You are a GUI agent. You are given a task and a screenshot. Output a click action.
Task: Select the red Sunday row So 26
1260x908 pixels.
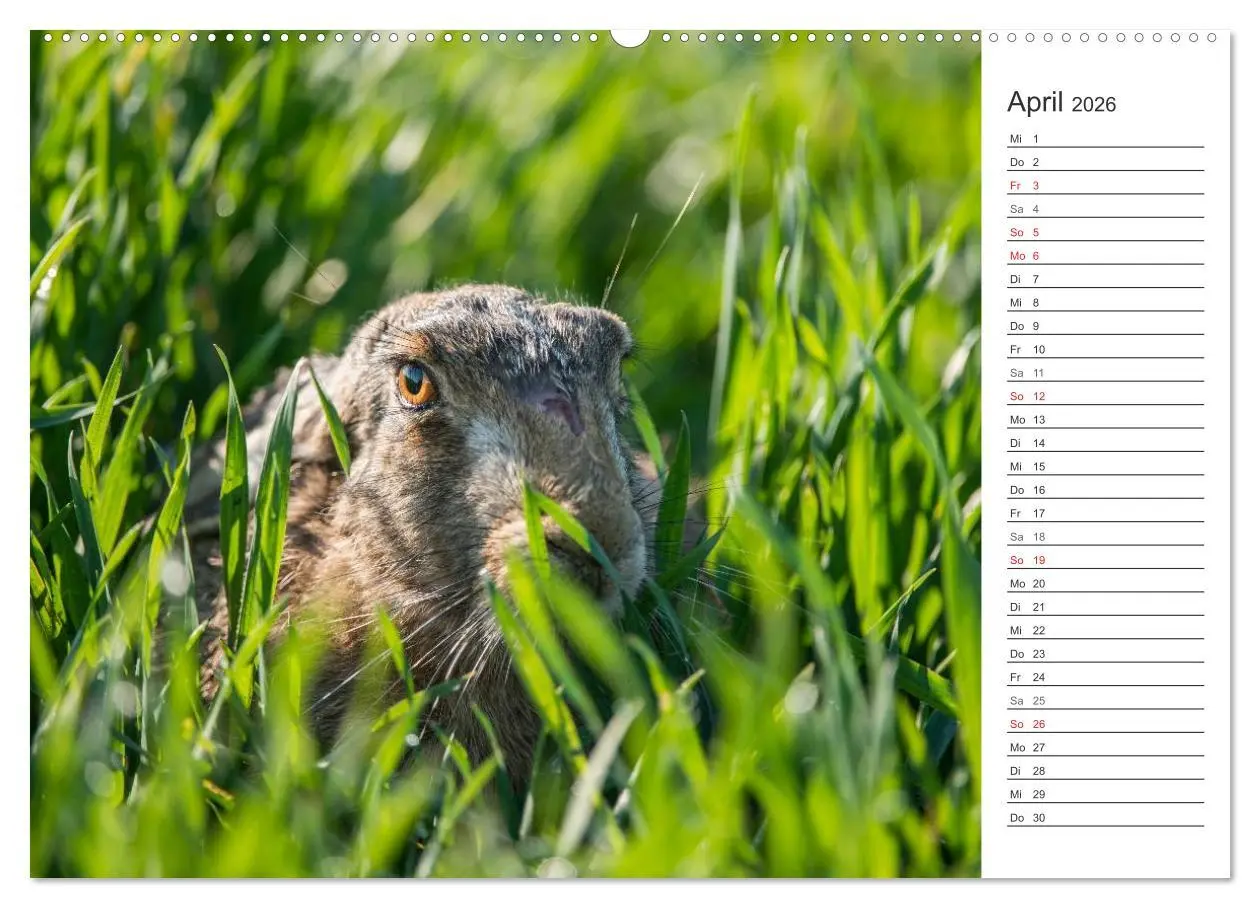click(x=1104, y=725)
